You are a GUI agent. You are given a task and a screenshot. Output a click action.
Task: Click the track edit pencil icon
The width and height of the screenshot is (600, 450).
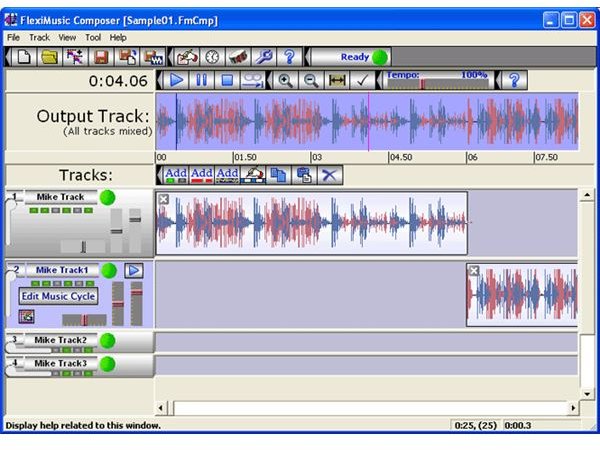[x=253, y=175]
